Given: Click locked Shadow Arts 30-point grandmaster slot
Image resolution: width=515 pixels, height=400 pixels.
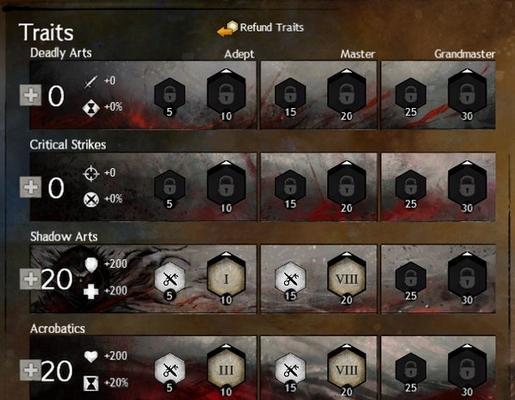Looking at the screenshot, I should tap(467, 279).
